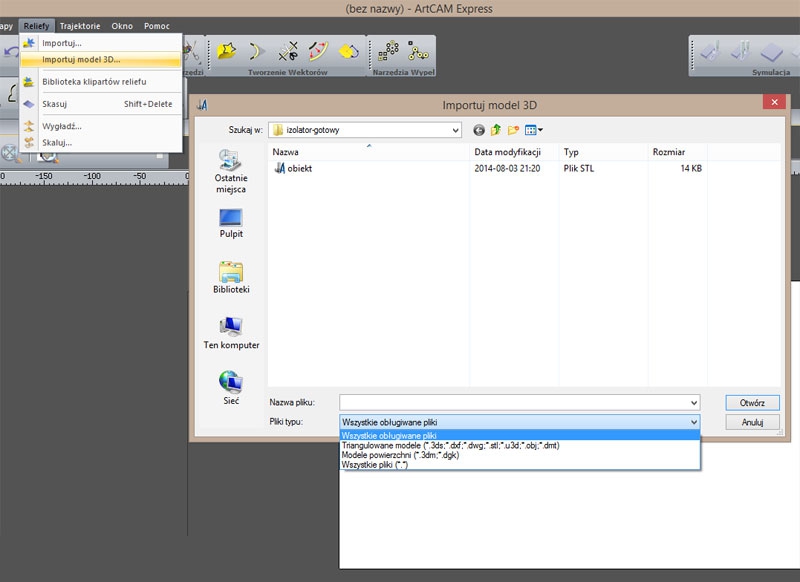Choose Wygładź... menu entry
800x582 pixels.
point(101,126)
